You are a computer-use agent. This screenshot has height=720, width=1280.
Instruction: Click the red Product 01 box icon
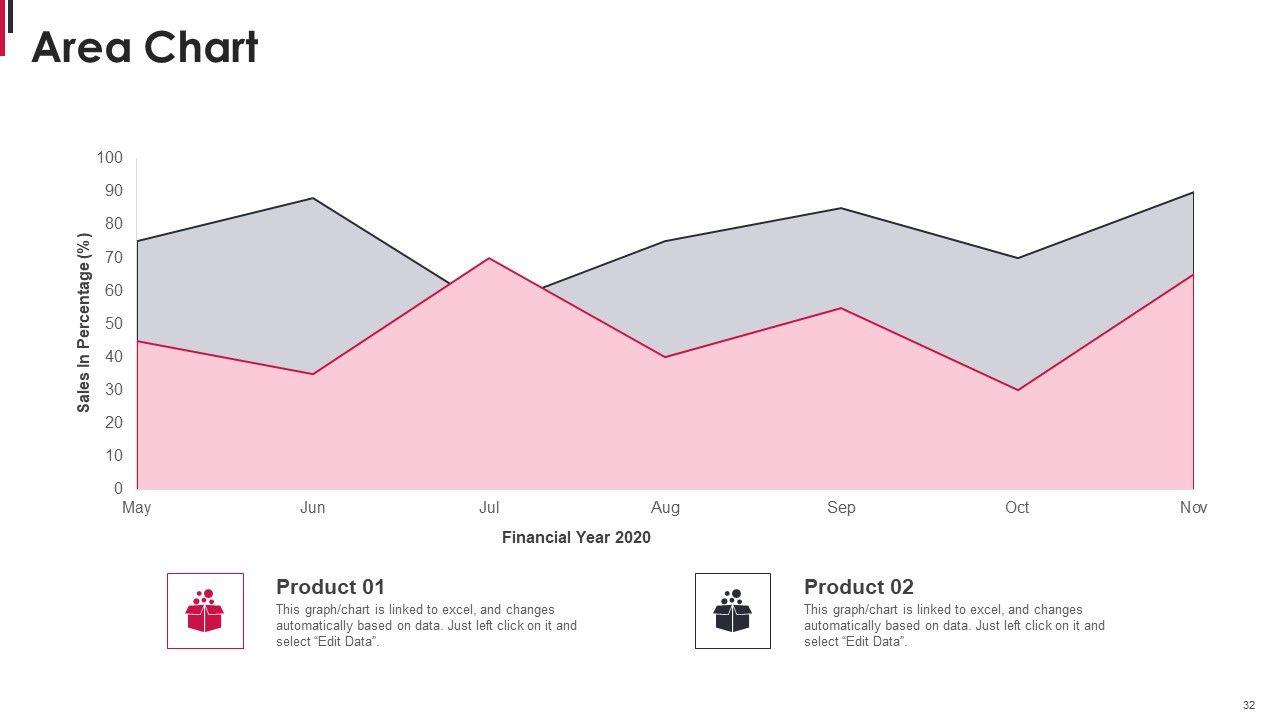tap(205, 611)
